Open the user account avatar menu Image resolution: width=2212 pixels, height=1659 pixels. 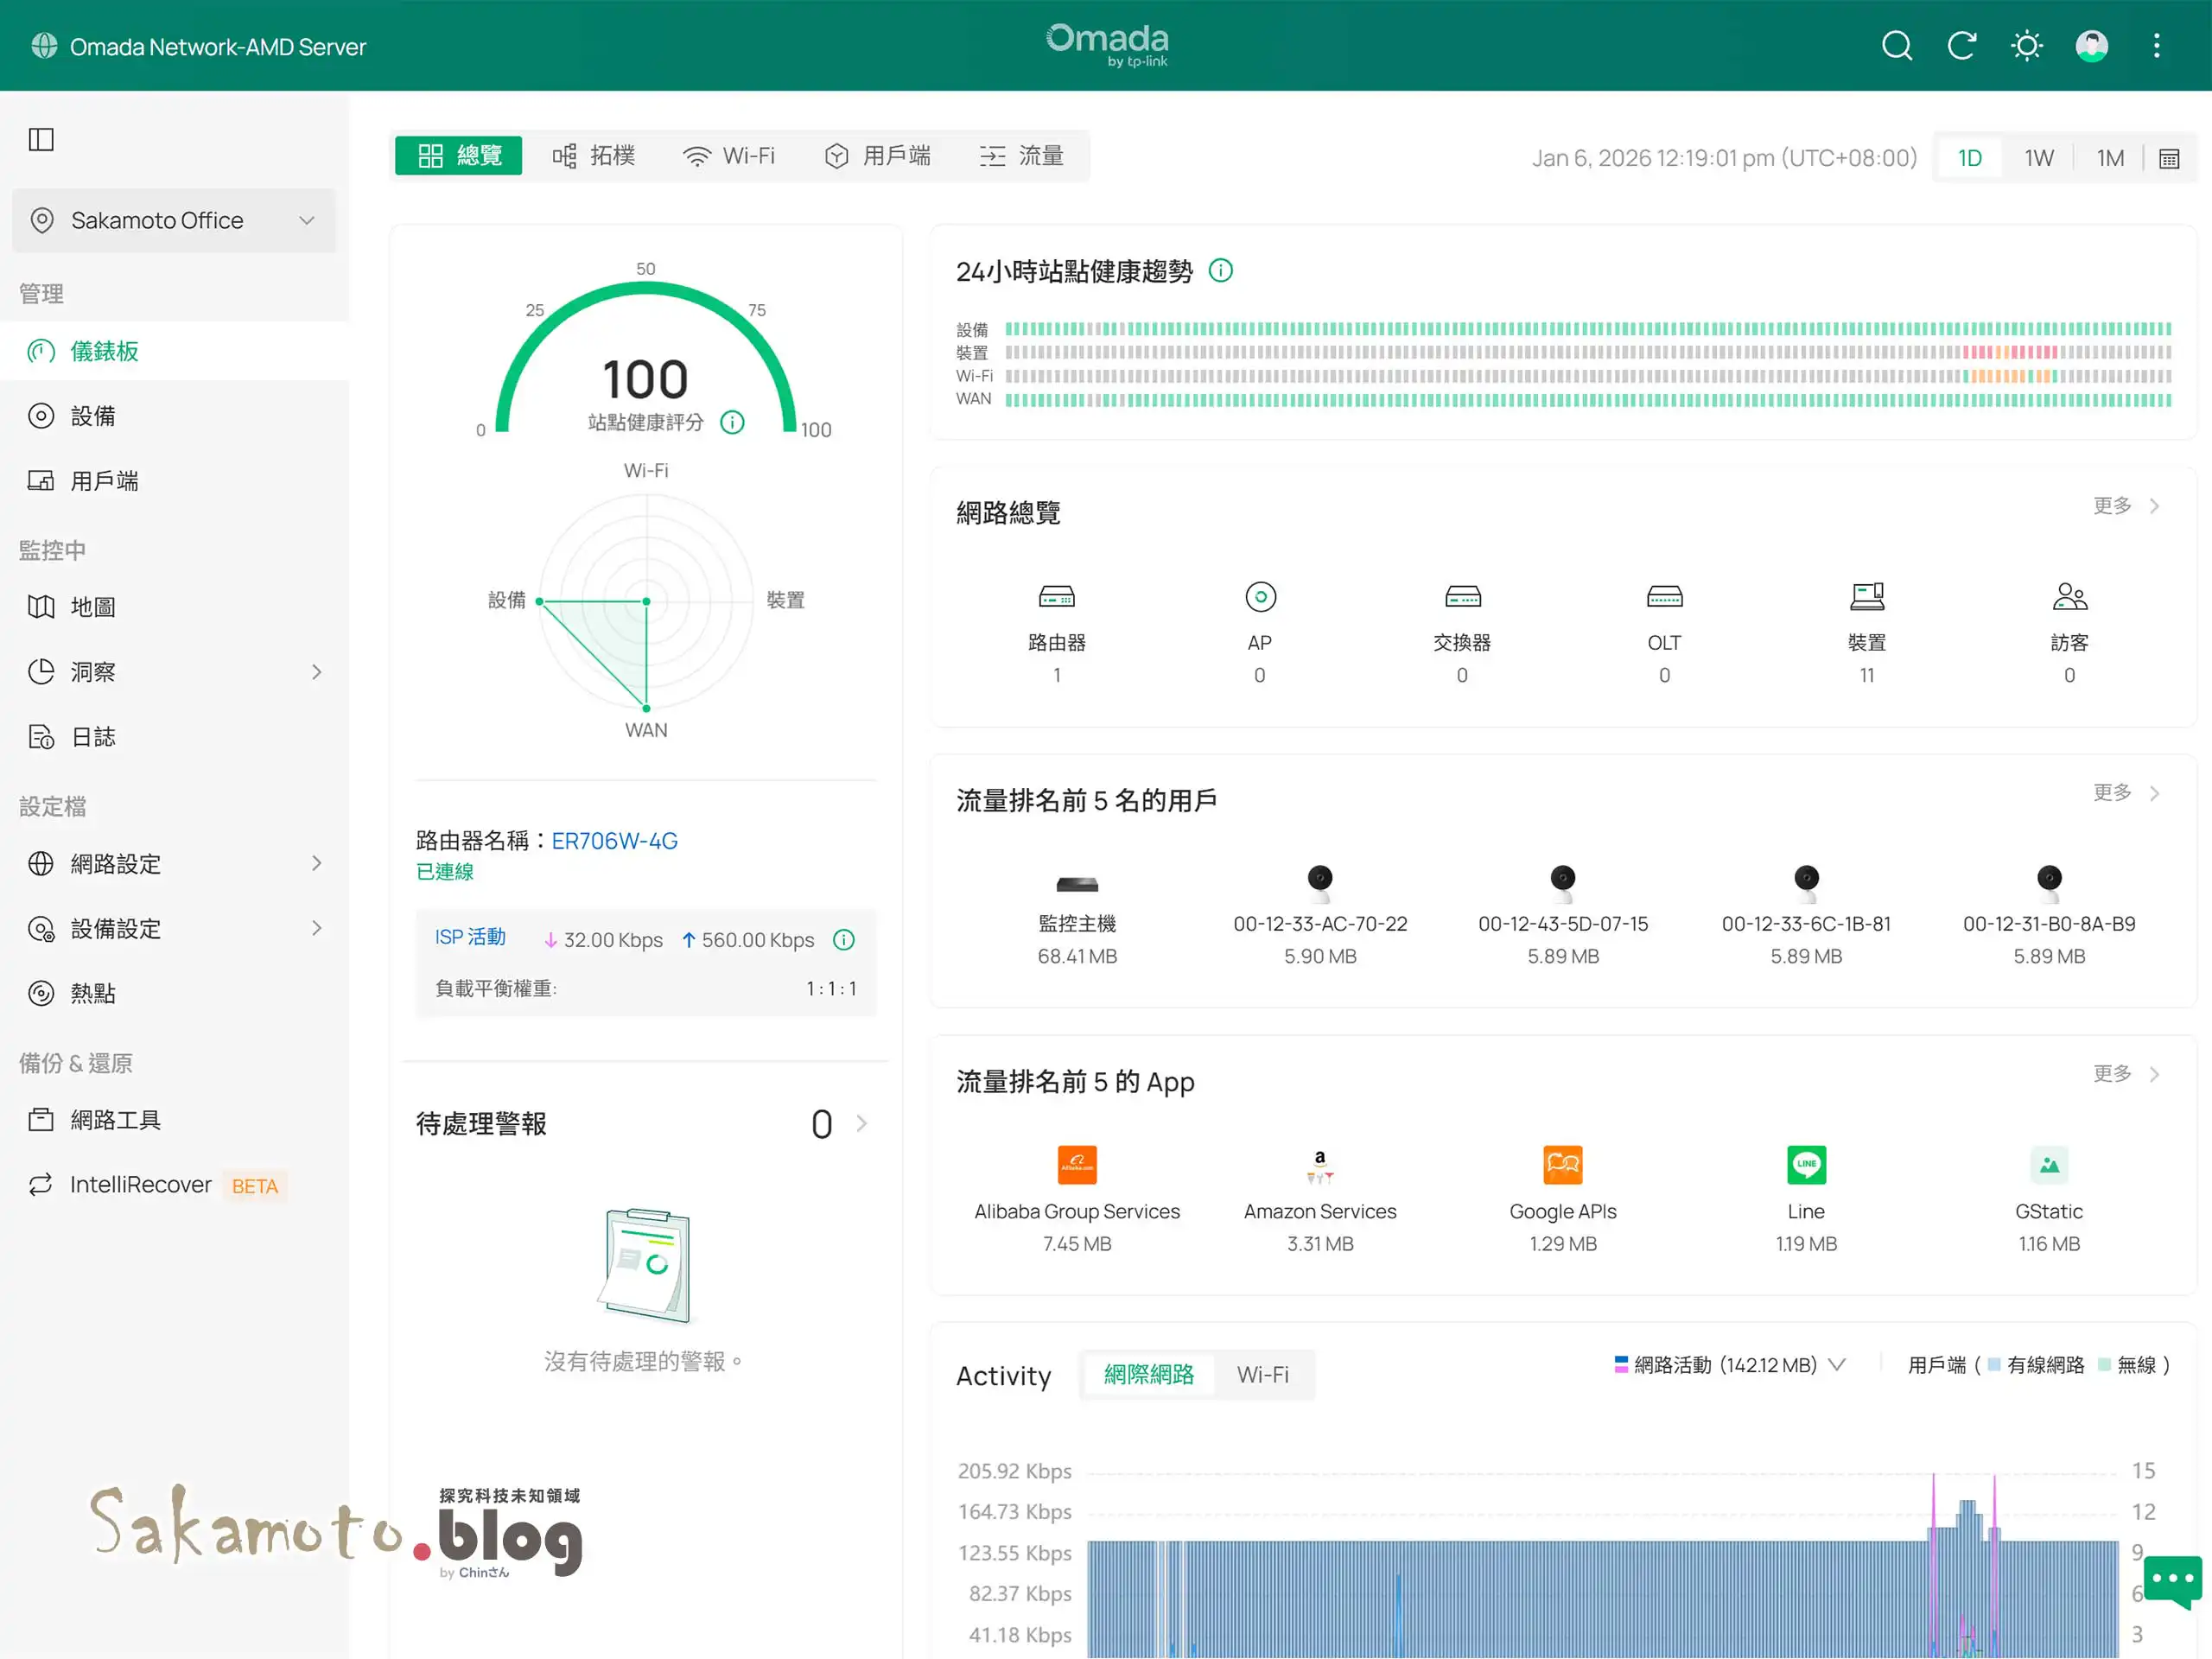pyautogui.click(x=2091, y=46)
